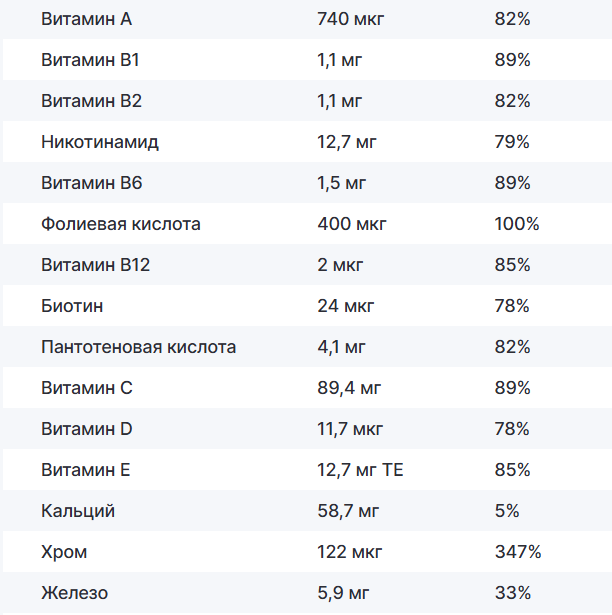Screen dimensions: 612x615
Task: Select the Фолиевая кислота text
Action: pyautogui.click(x=121, y=224)
